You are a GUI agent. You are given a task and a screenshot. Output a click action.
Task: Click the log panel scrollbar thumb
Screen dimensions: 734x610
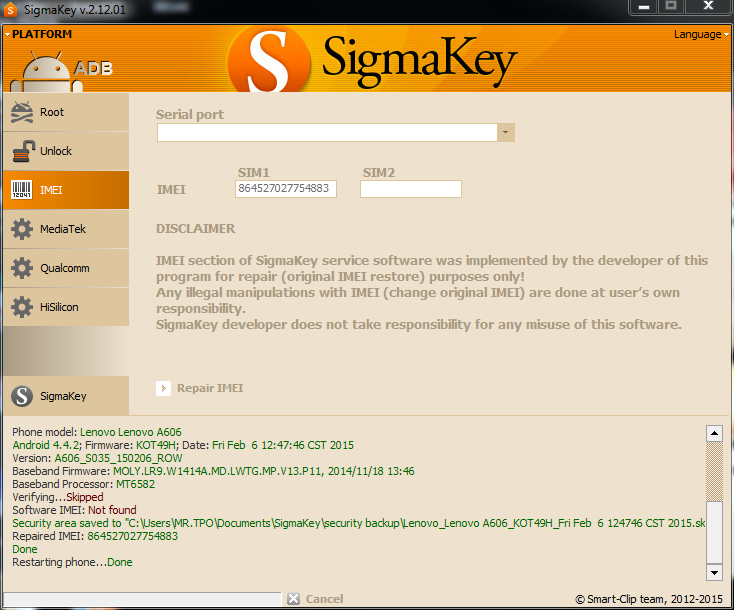coord(714,532)
